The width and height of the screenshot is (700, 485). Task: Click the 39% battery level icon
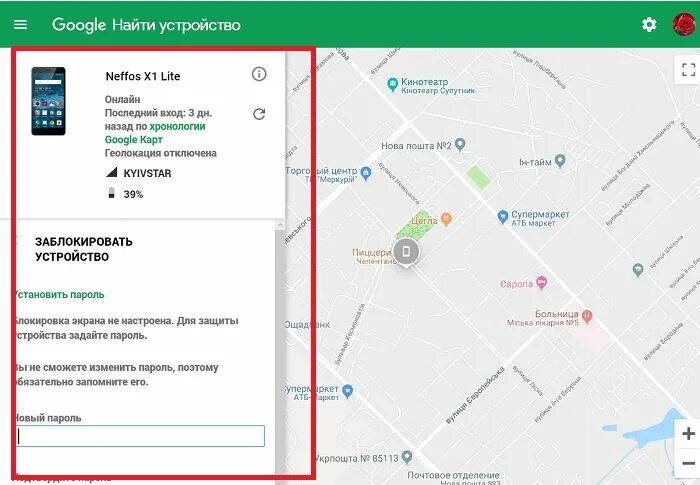[x=112, y=193]
